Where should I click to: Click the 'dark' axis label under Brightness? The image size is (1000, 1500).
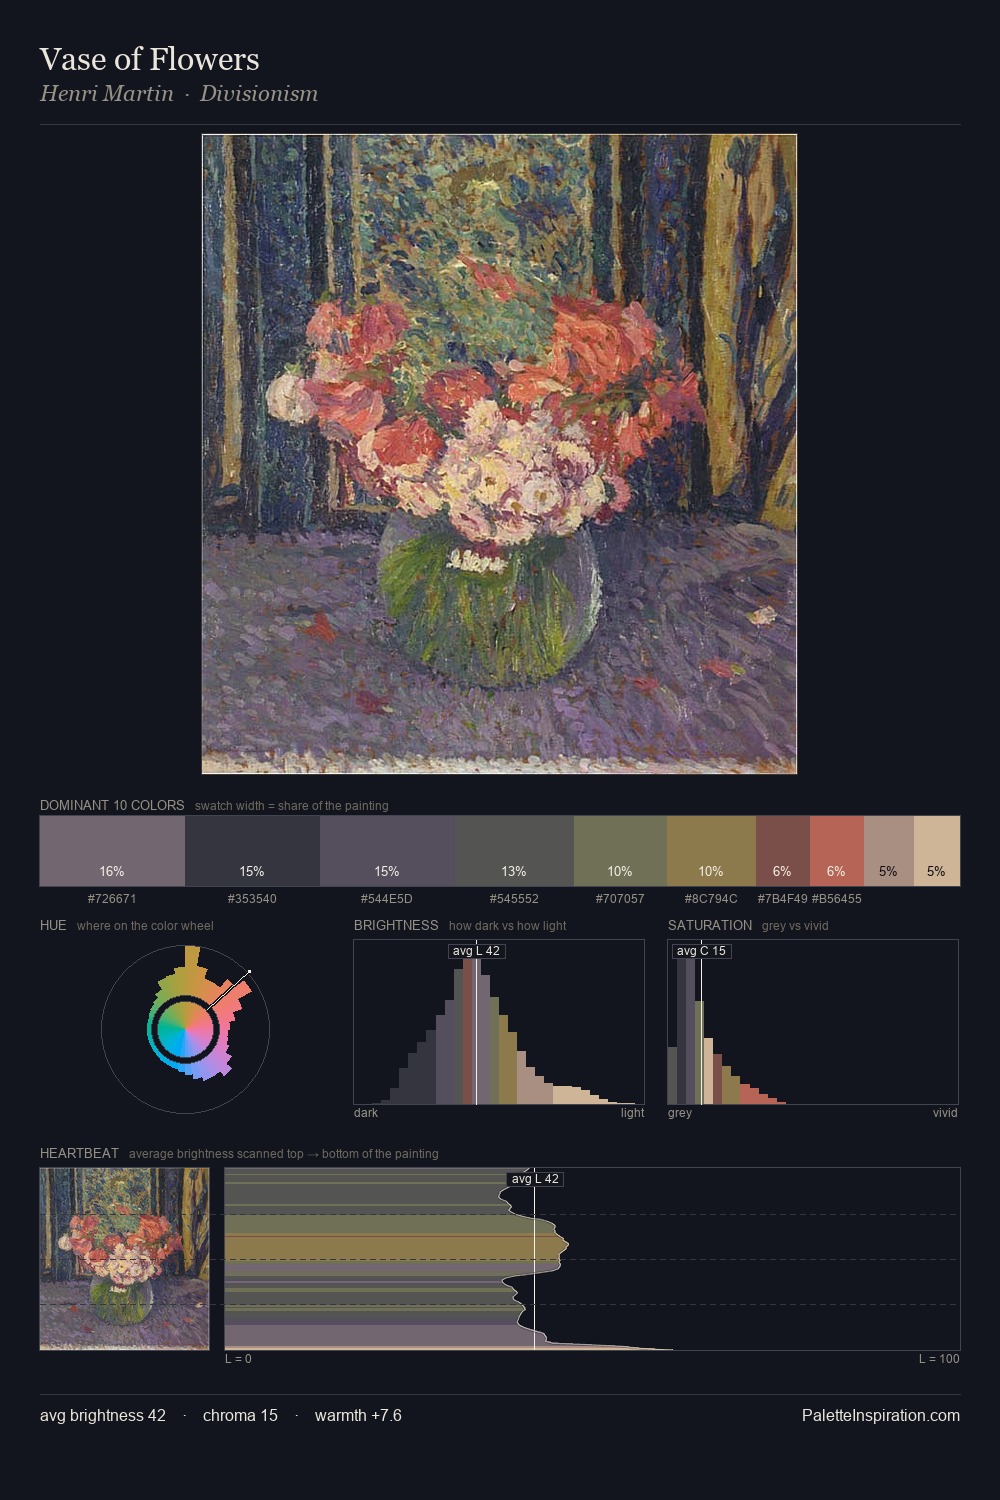tap(366, 1113)
